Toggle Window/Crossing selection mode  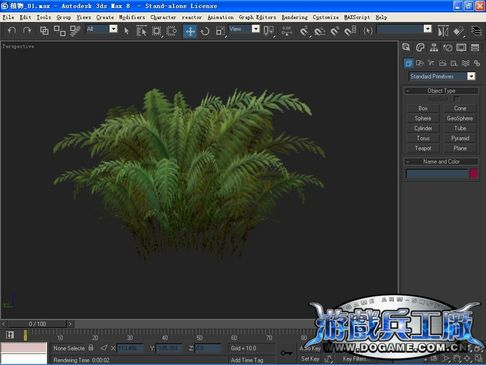point(172,31)
